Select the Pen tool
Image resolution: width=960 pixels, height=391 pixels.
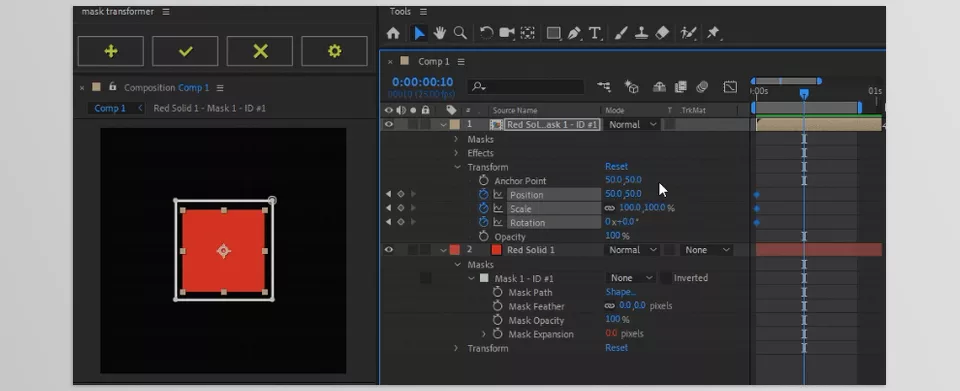574,33
